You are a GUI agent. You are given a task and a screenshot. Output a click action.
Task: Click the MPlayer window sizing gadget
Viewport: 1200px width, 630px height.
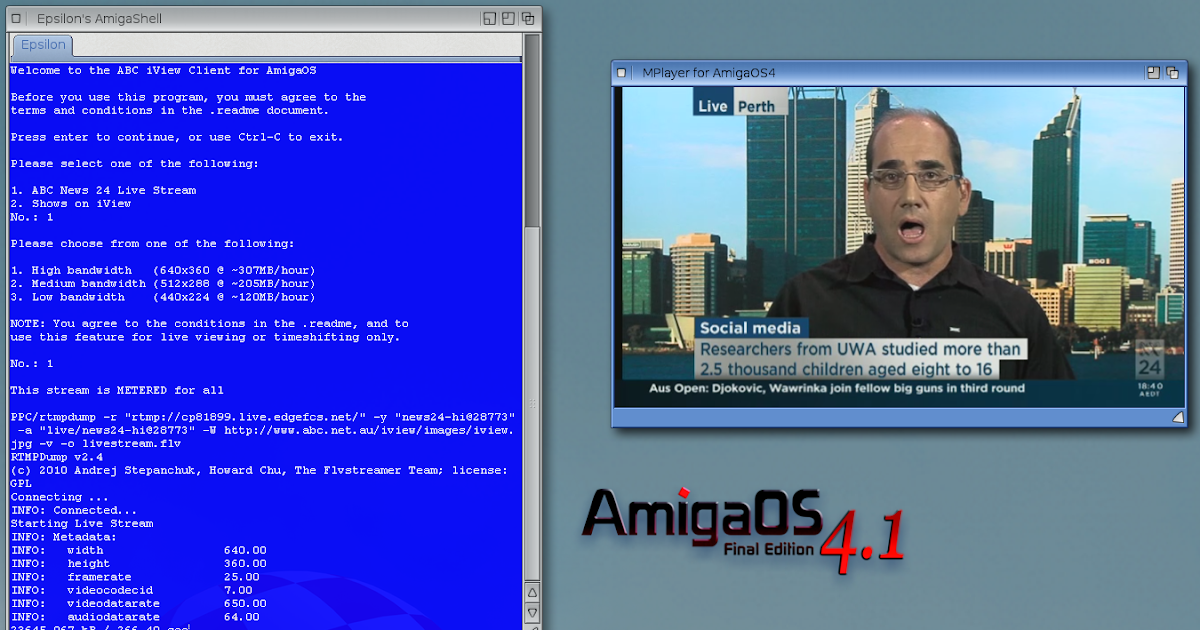click(1177, 416)
